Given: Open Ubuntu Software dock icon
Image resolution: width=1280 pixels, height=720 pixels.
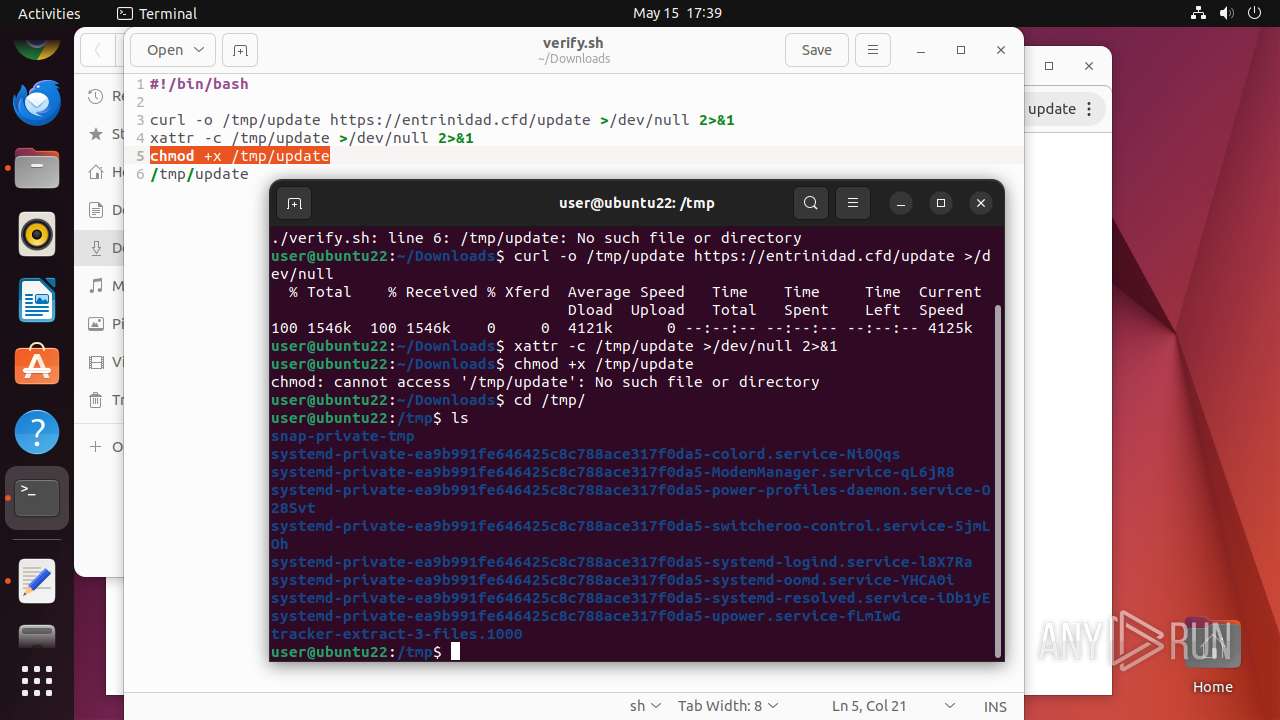Looking at the screenshot, I should (x=37, y=367).
